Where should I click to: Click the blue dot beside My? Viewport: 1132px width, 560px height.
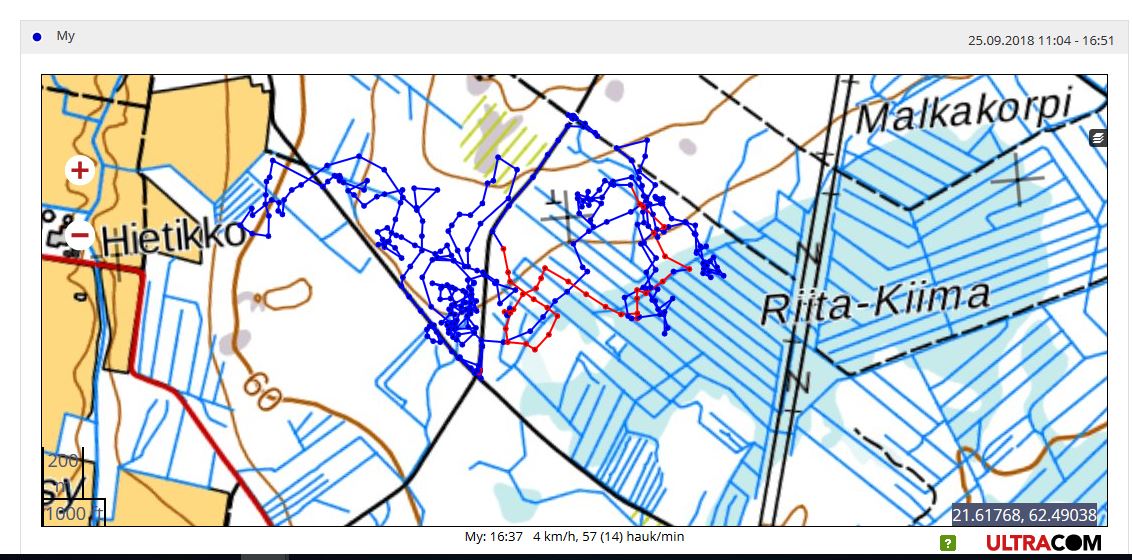37,37
